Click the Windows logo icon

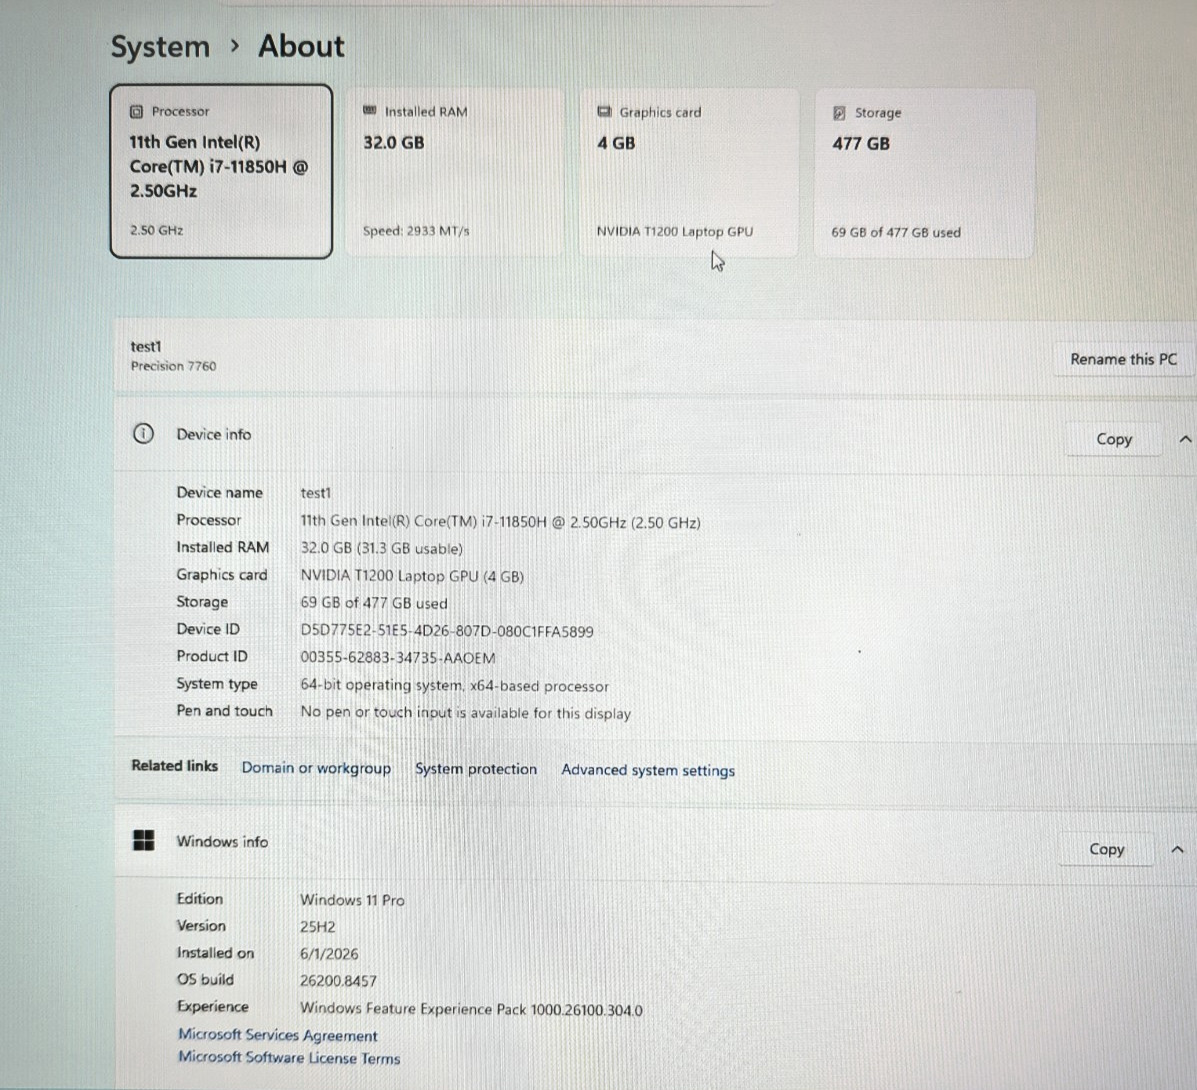[144, 840]
